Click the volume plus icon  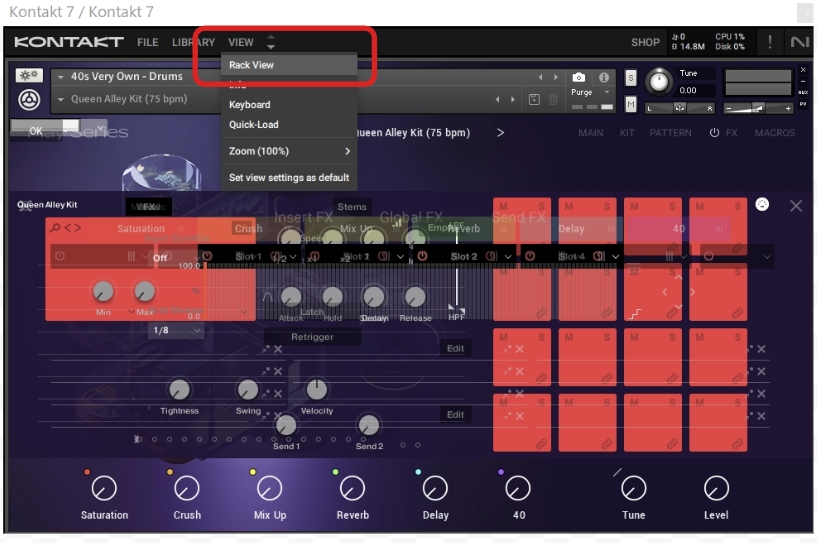point(788,108)
